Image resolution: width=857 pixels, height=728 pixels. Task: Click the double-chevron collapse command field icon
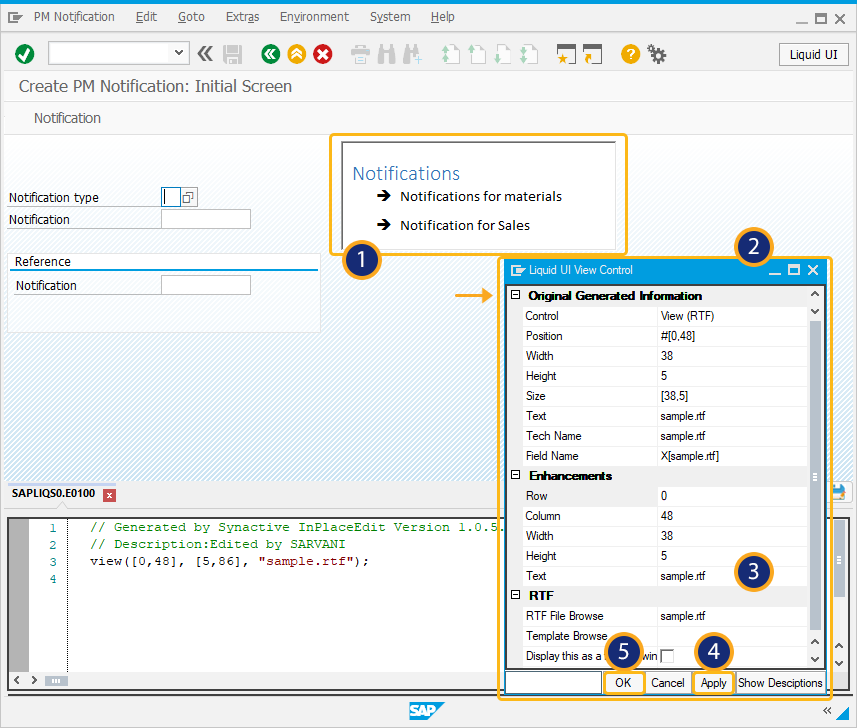(205, 54)
